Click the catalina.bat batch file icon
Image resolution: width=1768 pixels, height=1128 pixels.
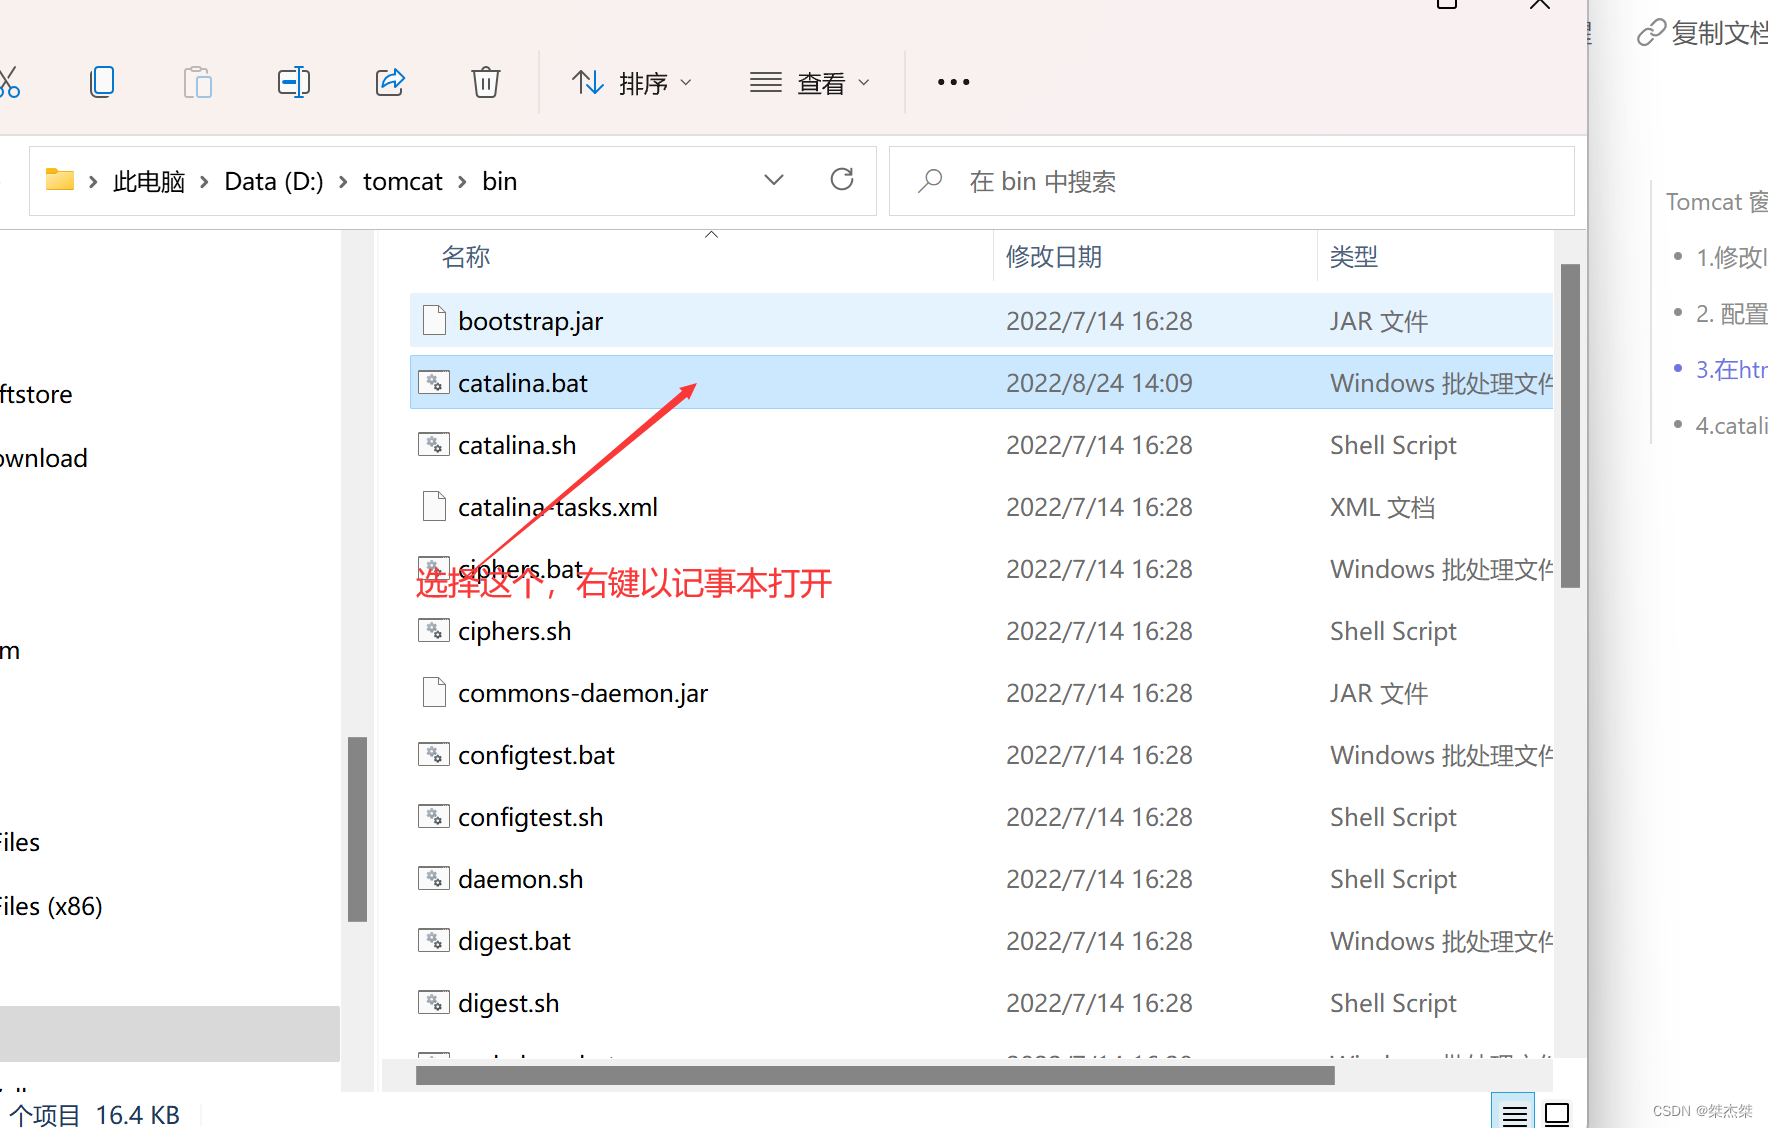(x=434, y=382)
